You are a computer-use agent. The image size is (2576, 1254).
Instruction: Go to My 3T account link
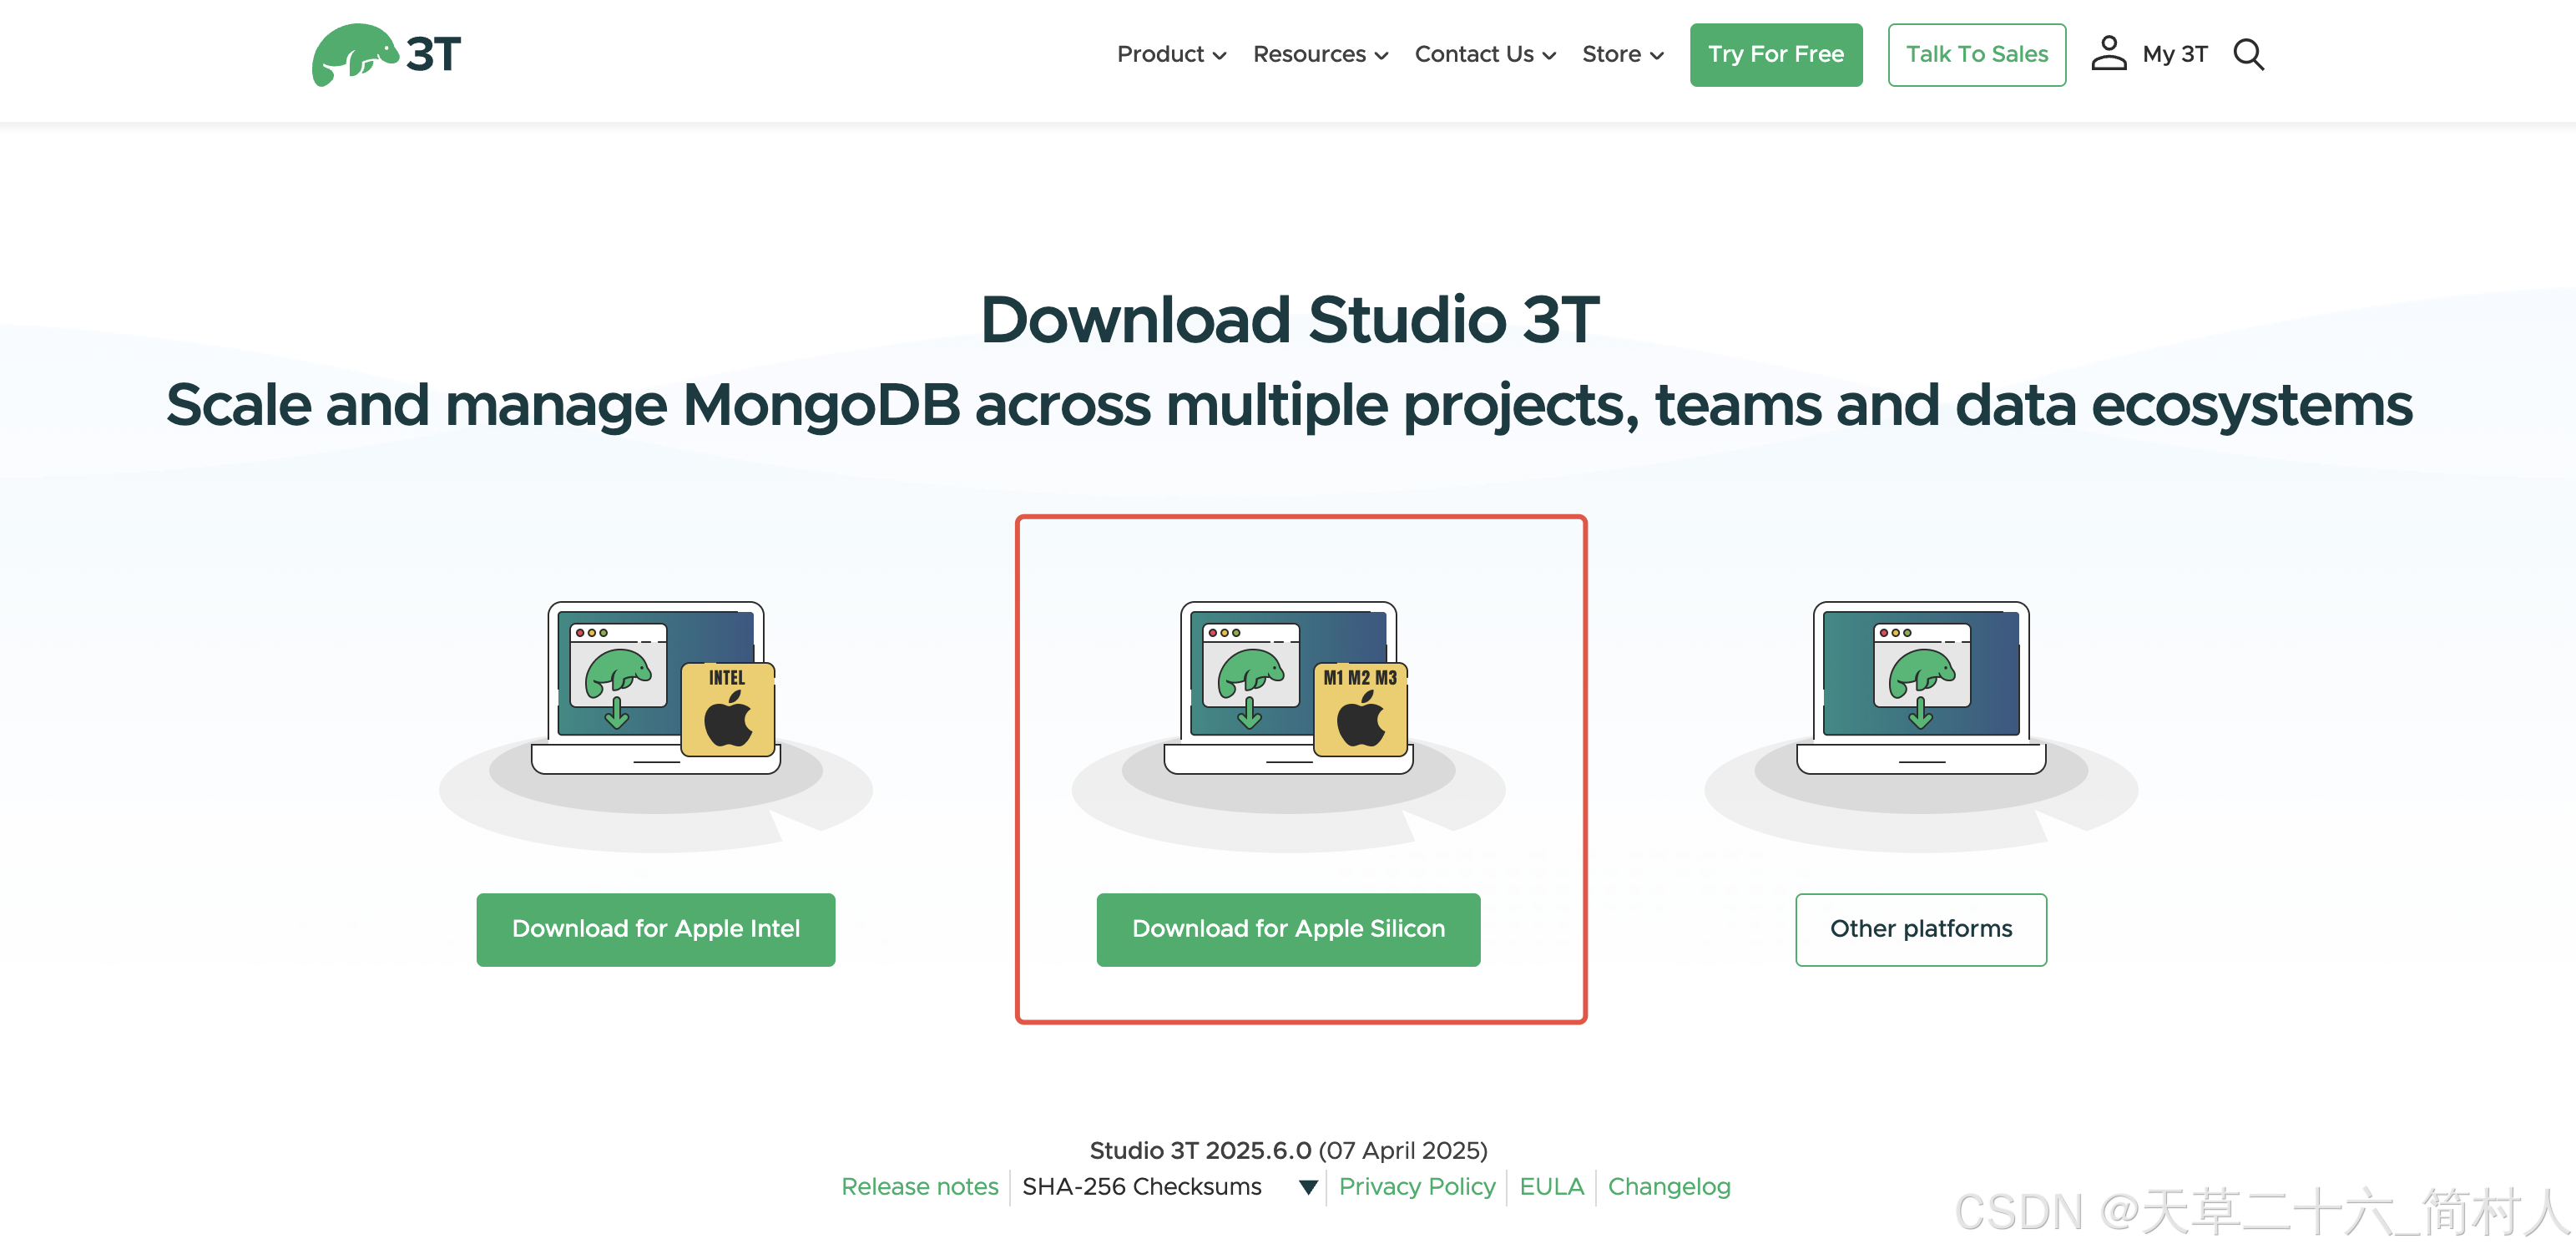pos(2174,54)
